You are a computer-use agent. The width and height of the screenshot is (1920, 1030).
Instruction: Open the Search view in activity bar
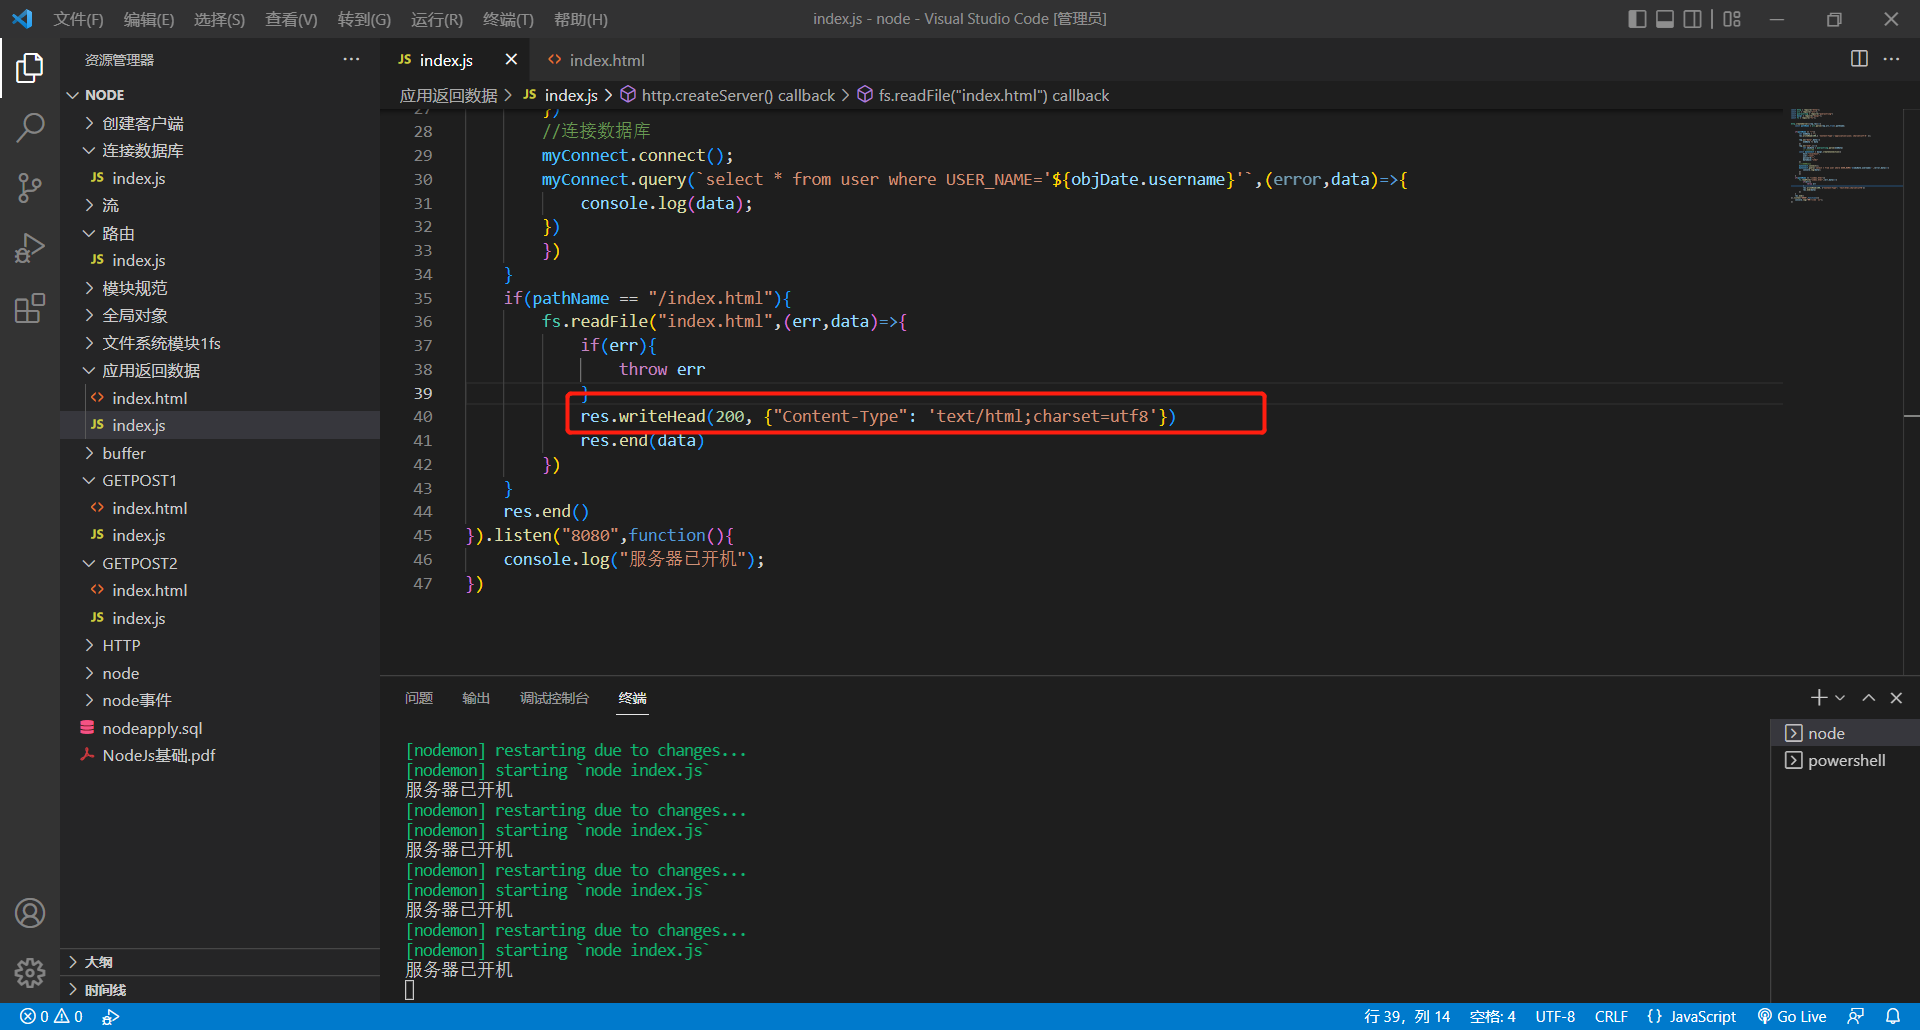point(30,128)
